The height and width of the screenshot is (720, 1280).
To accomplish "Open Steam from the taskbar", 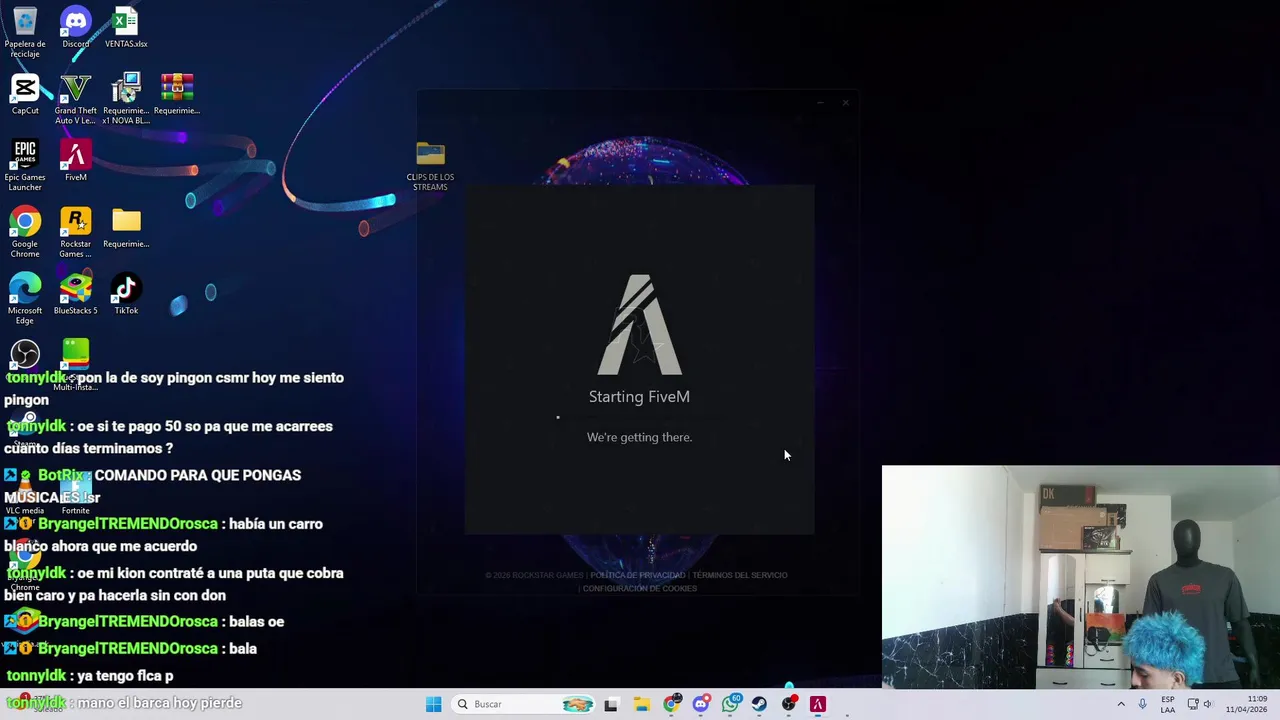I will point(759,704).
